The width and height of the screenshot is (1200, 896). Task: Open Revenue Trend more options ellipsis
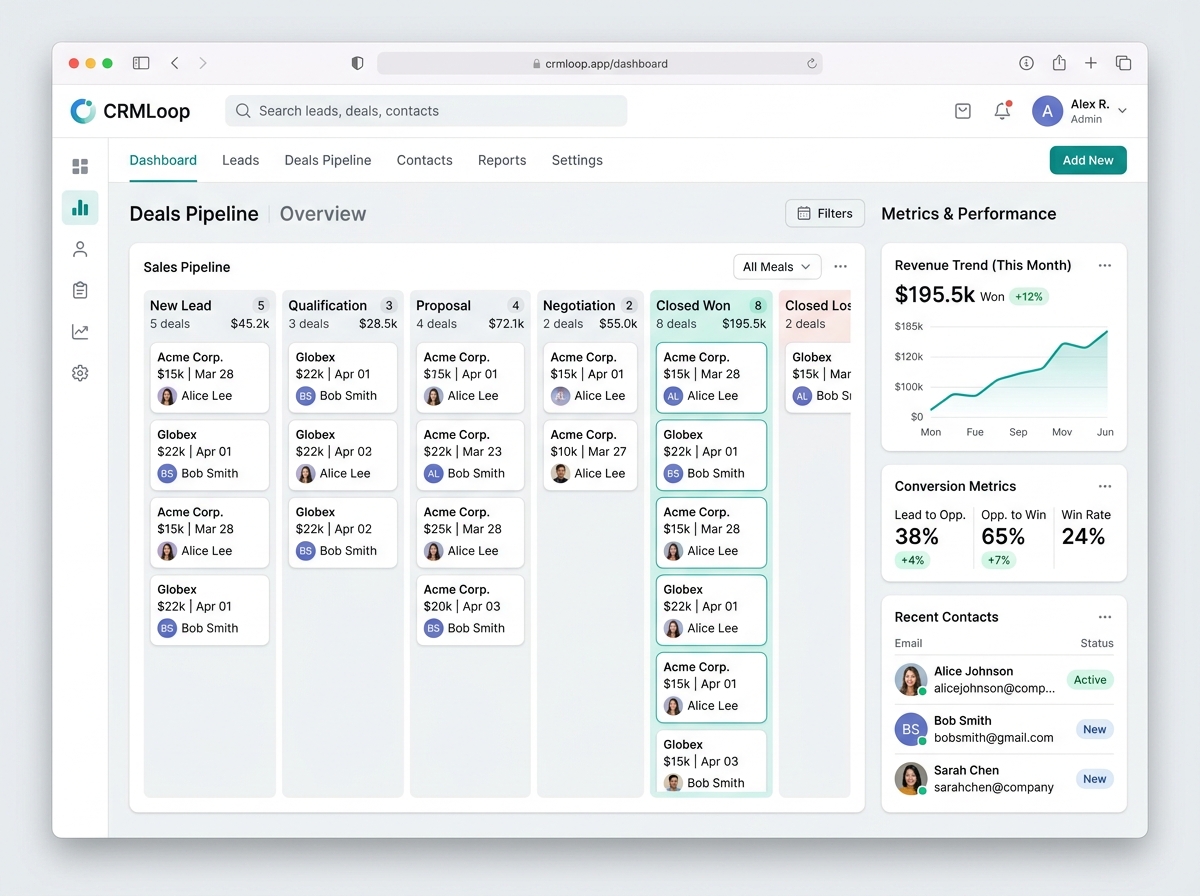(1105, 265)
